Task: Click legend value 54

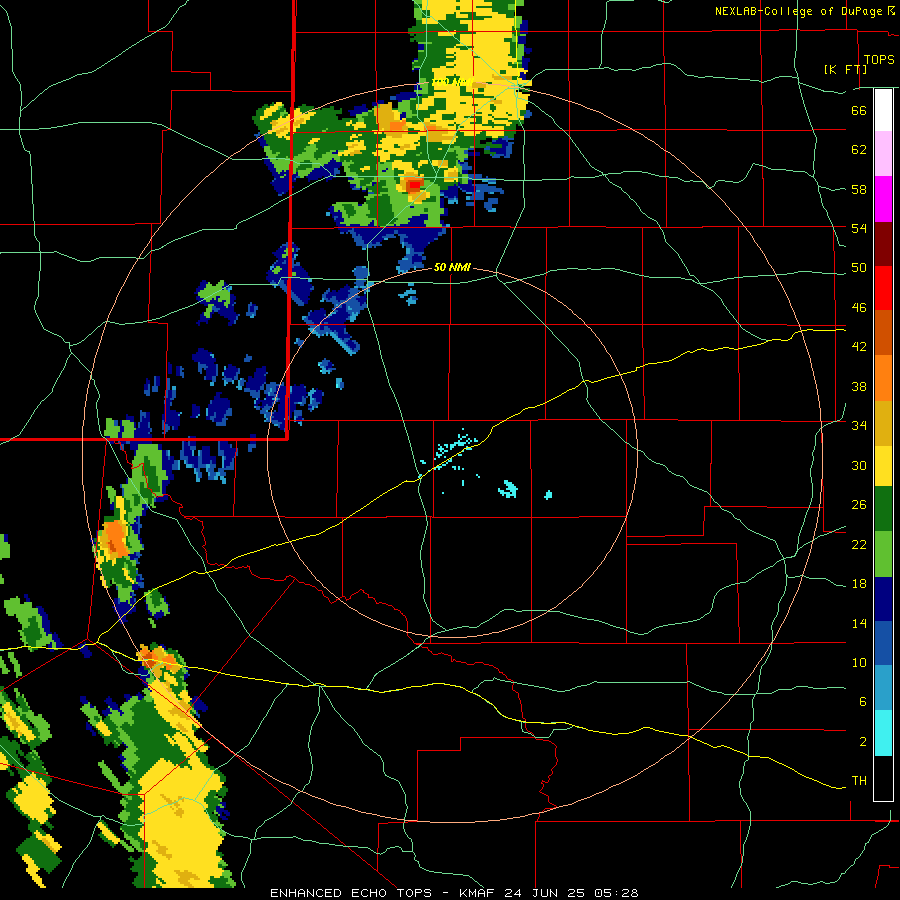Action: coord(859,228)
